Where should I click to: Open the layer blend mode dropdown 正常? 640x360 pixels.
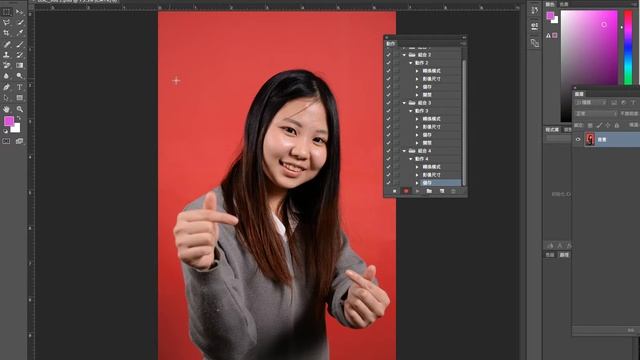pyautogui.click(x=596, y=113)
